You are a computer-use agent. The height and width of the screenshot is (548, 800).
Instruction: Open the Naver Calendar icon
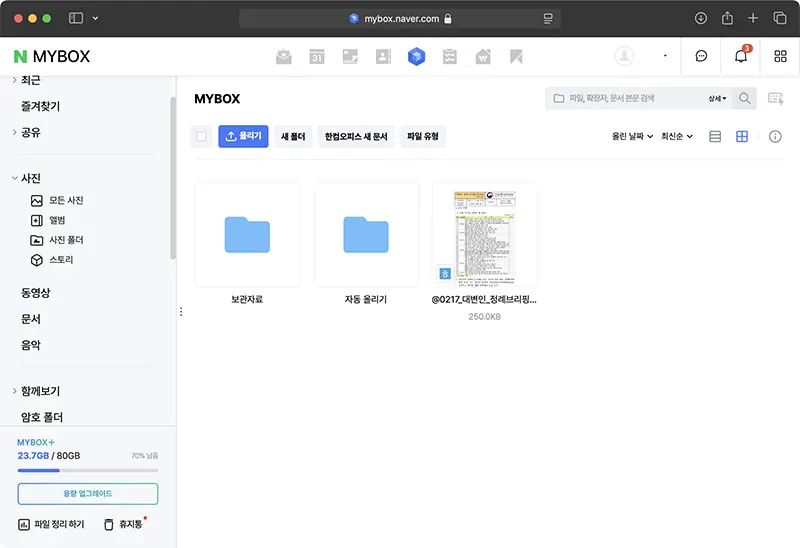317,57
